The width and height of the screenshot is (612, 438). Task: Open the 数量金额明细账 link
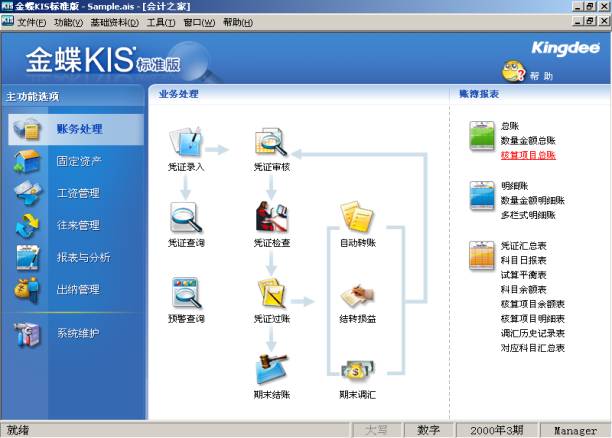[533, 201]
